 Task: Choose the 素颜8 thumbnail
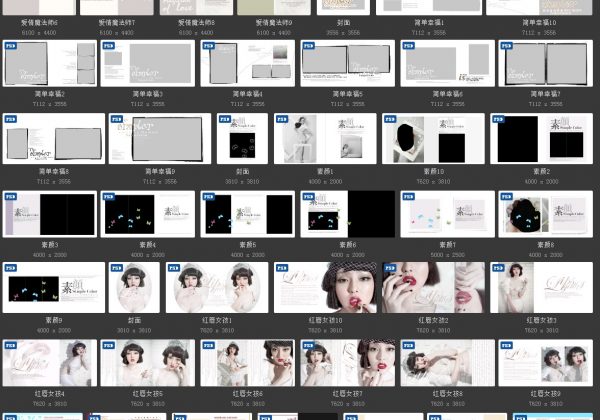point(545,213)
